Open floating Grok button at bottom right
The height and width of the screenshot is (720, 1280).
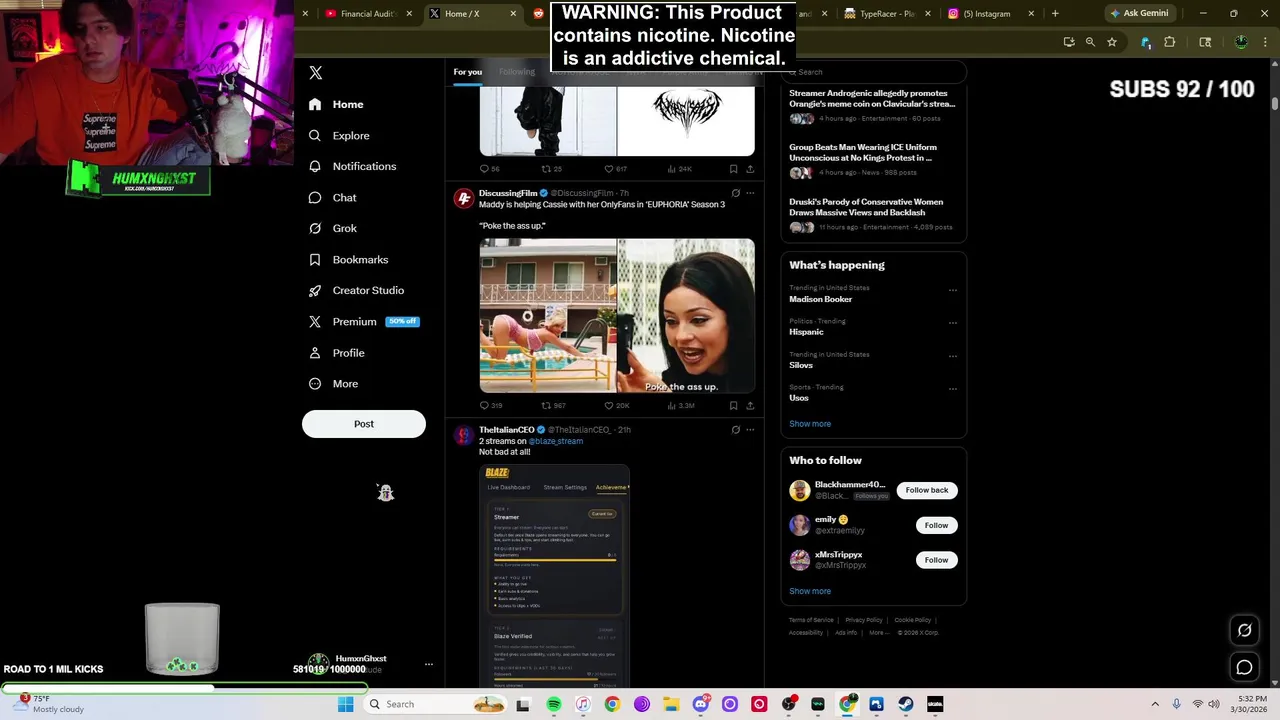click(x=1245, y=630)
